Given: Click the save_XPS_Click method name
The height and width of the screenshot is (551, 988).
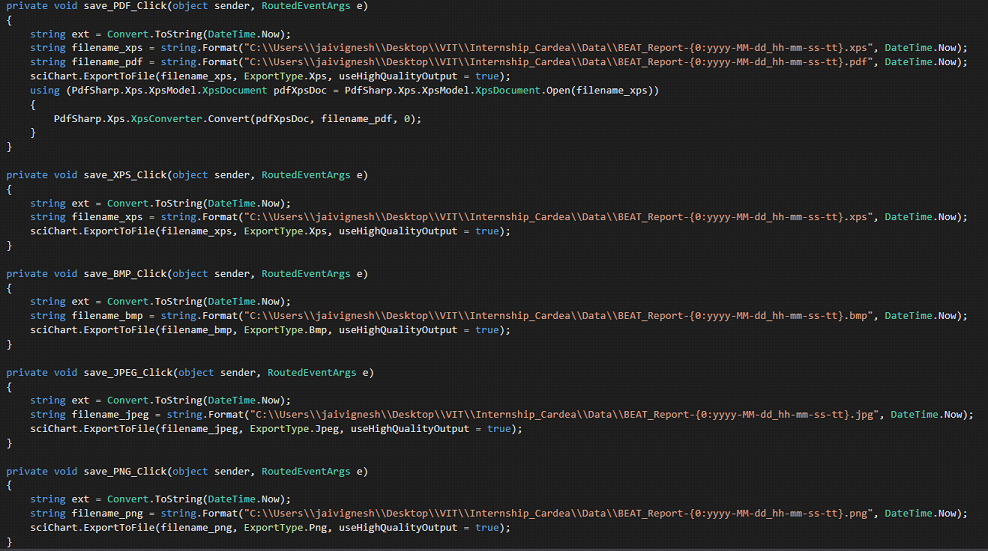Looking at the screenshot, I should pos(125,175).
